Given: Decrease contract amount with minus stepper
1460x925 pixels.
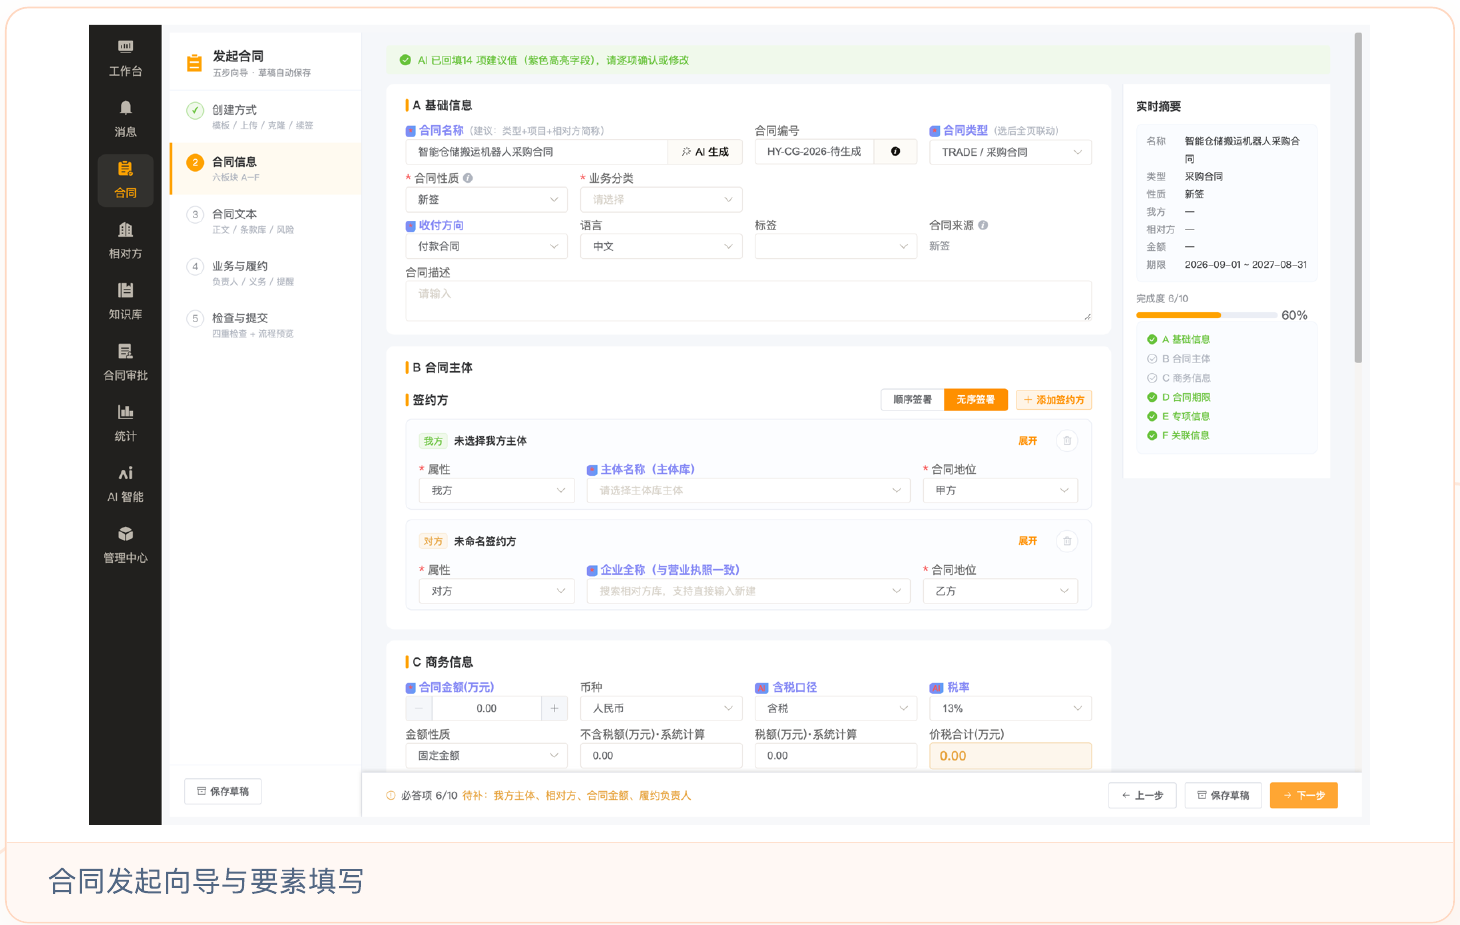Looking at the screenshot, I should point(419,708).
